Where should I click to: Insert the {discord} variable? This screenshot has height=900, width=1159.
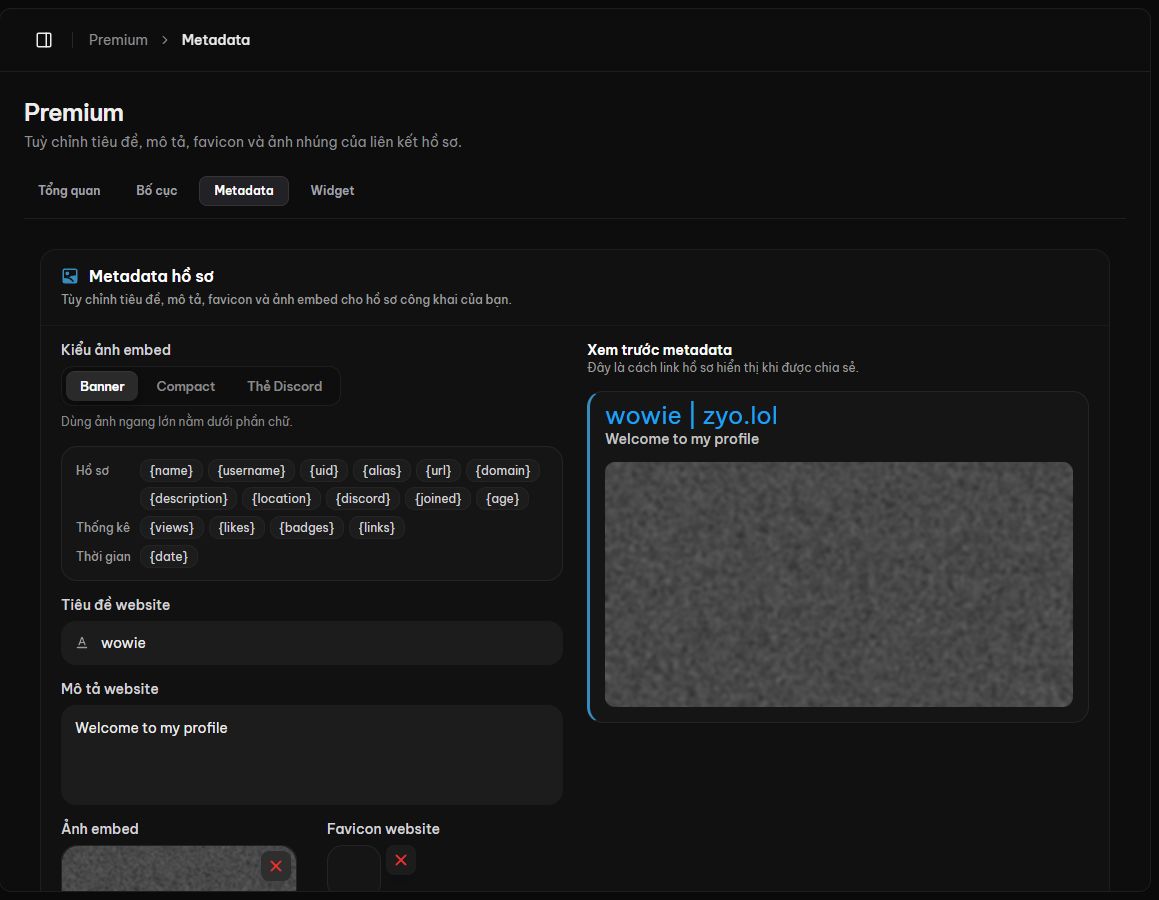[x=363, y=499]
